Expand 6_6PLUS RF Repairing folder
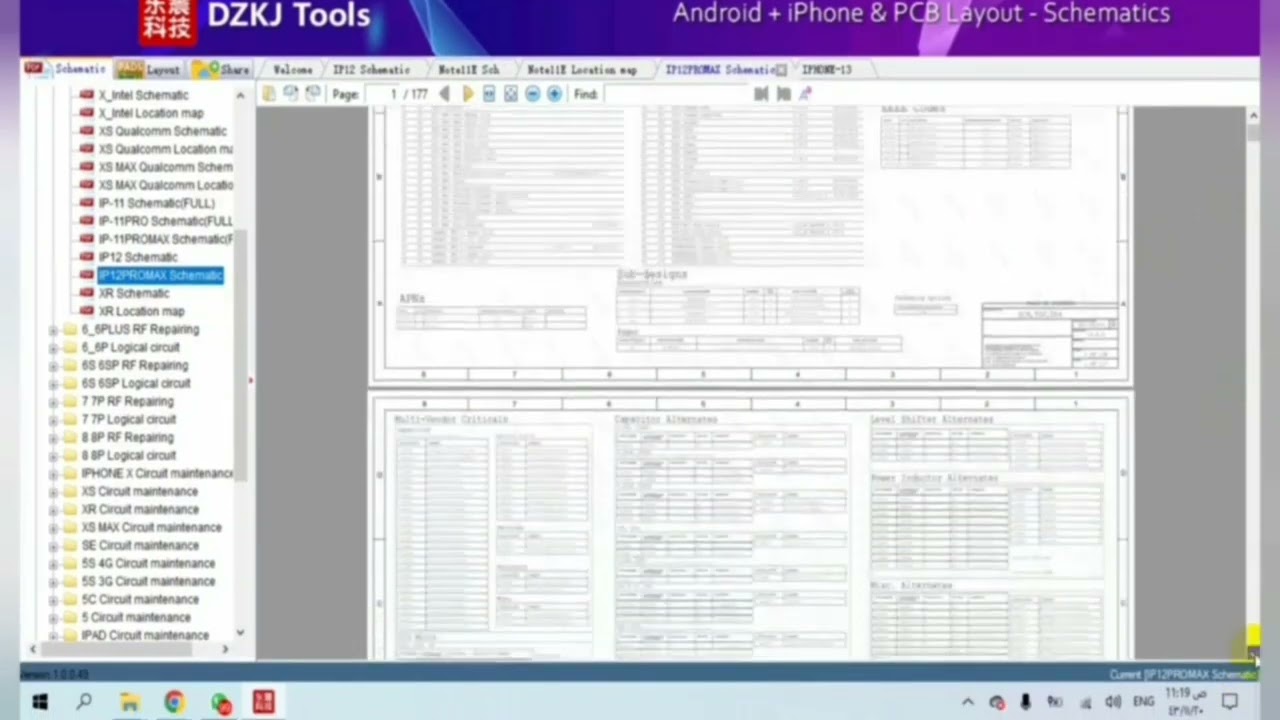 53,330
